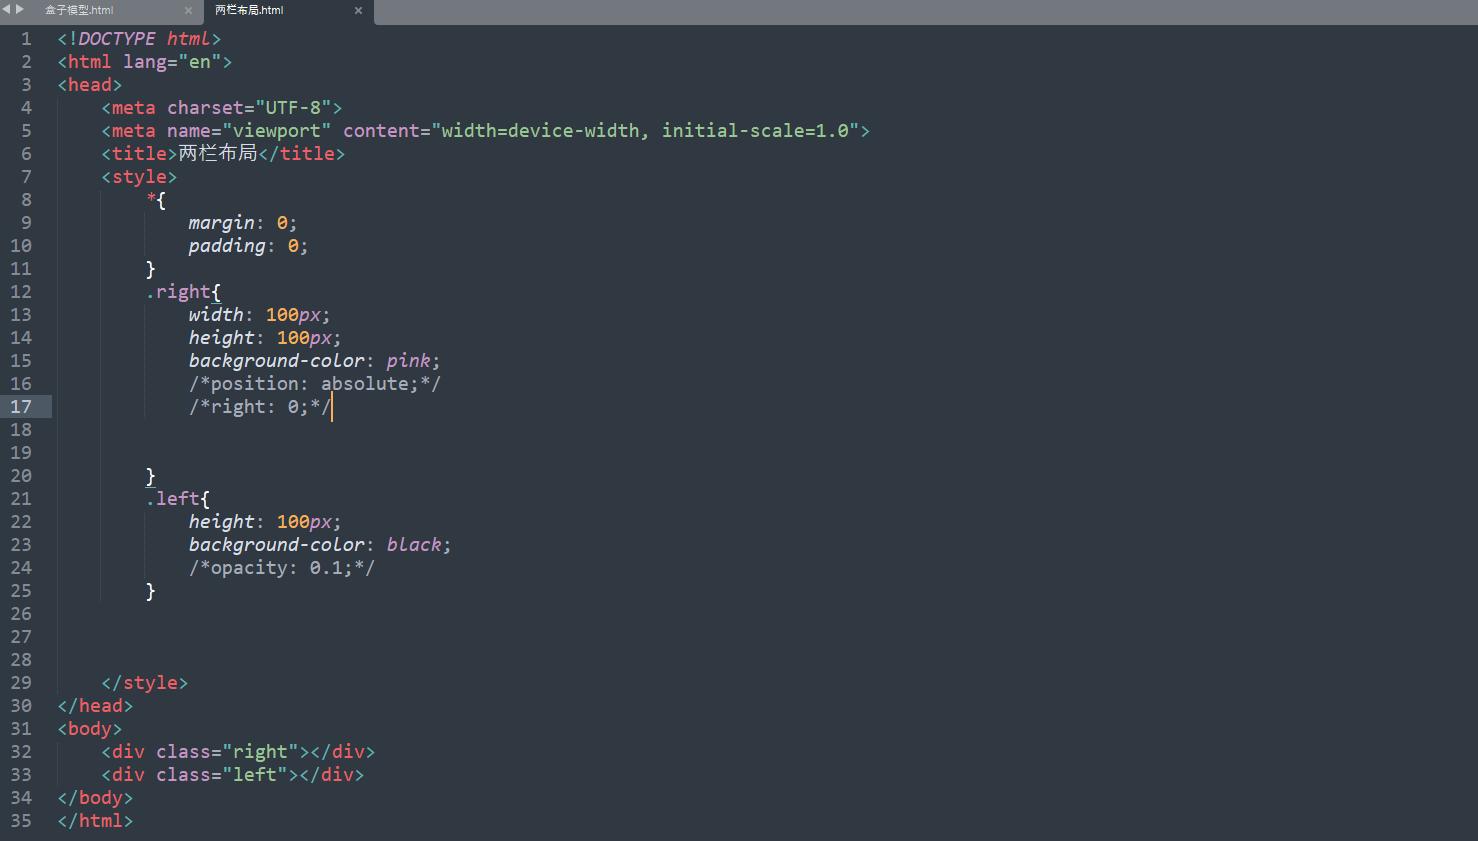Click the title text 两栏布局
Image resolution: width=1478 pixels, height=841 pixels.
click(218, 154)
